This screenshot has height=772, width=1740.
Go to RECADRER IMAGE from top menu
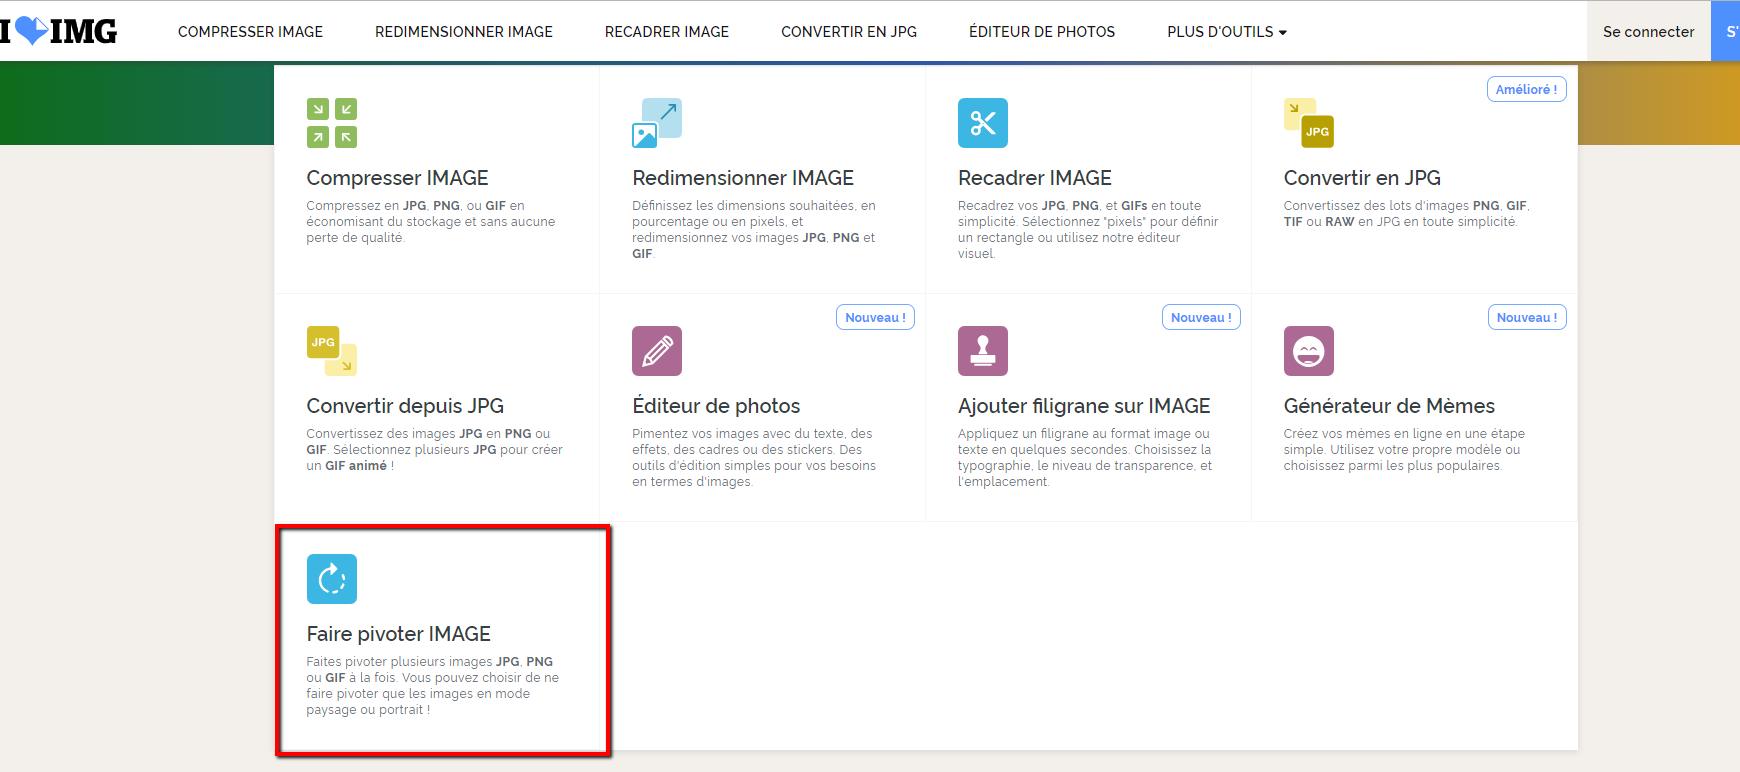(x=667, y=32)
